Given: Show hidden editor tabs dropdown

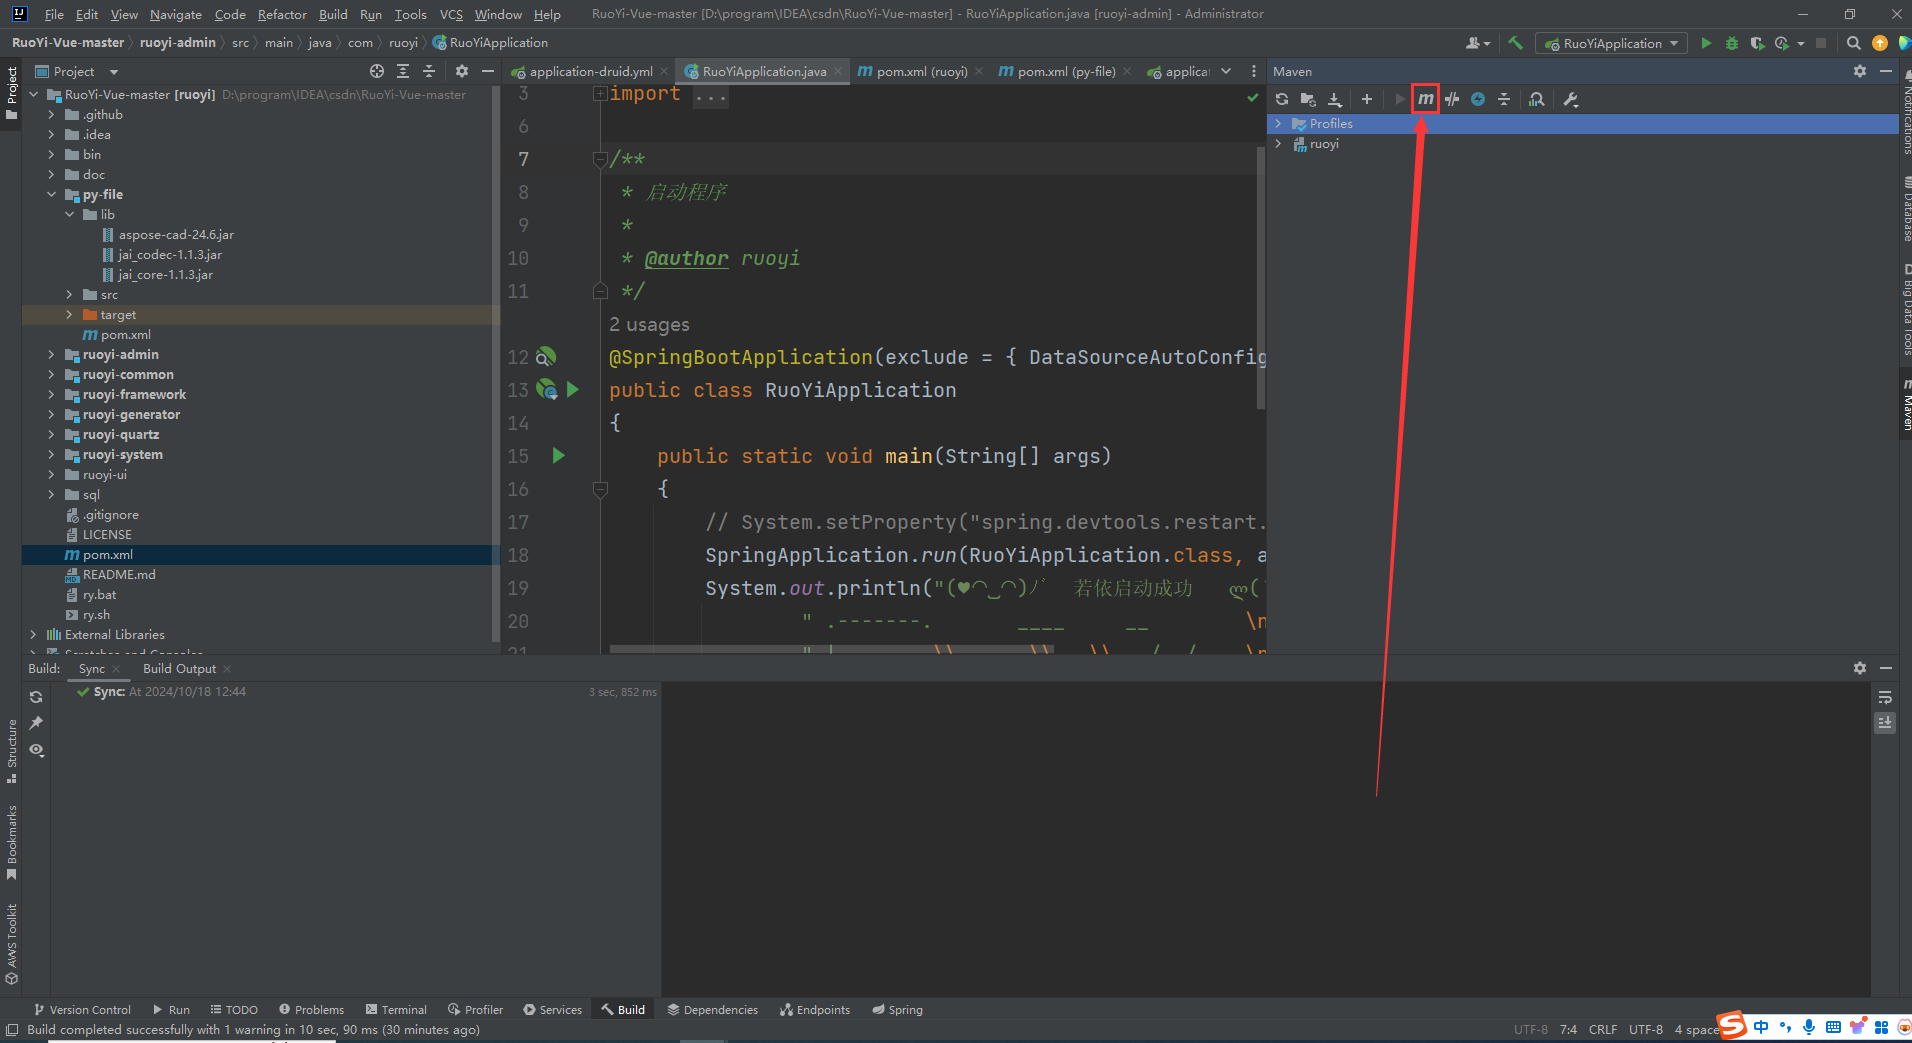Looking at the screenshot, I should (1226, 71).
